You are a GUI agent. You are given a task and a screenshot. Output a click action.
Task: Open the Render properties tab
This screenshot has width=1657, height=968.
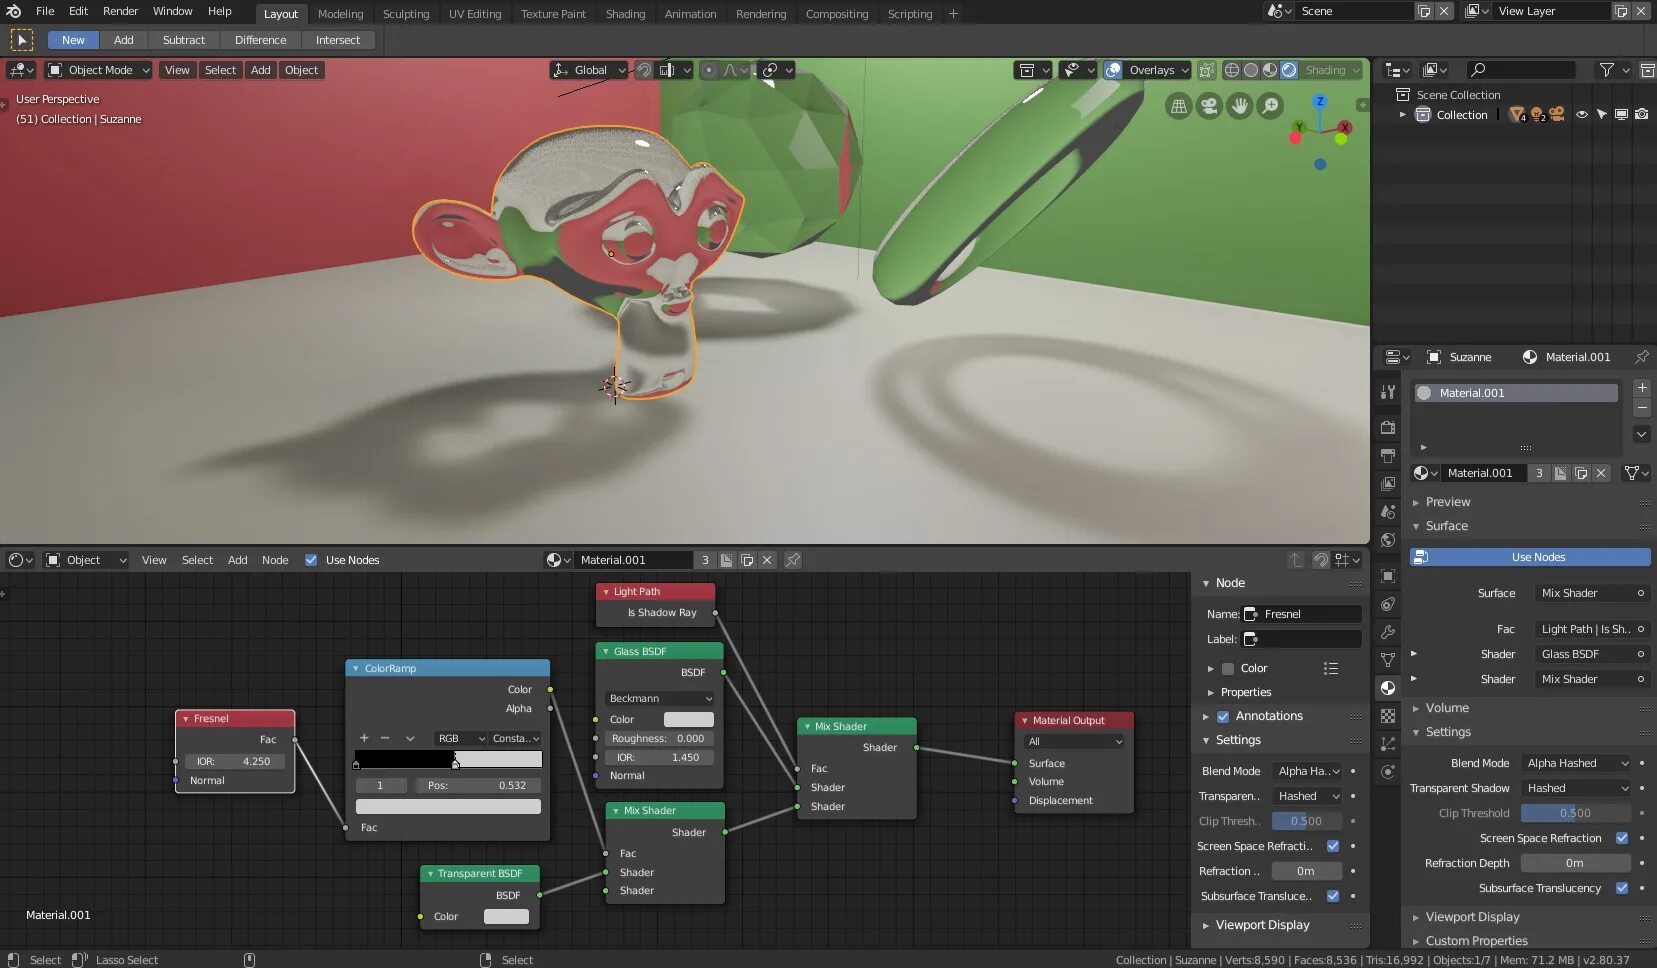coord(1387,427)
